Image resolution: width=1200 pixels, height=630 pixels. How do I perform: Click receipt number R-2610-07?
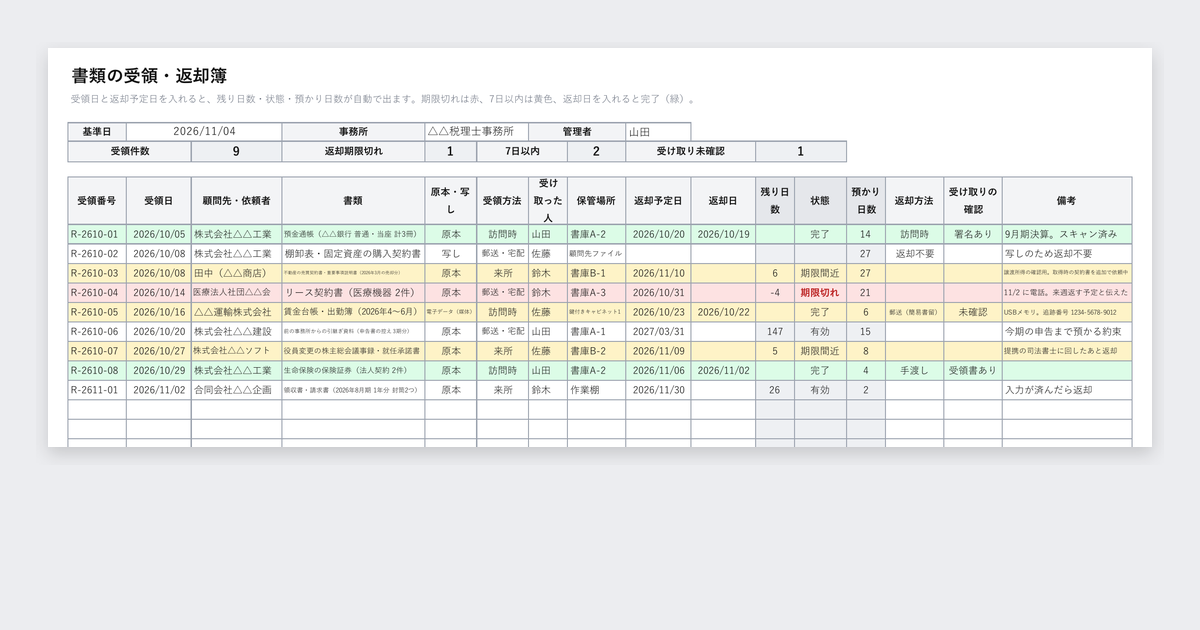tap(97, 351)
